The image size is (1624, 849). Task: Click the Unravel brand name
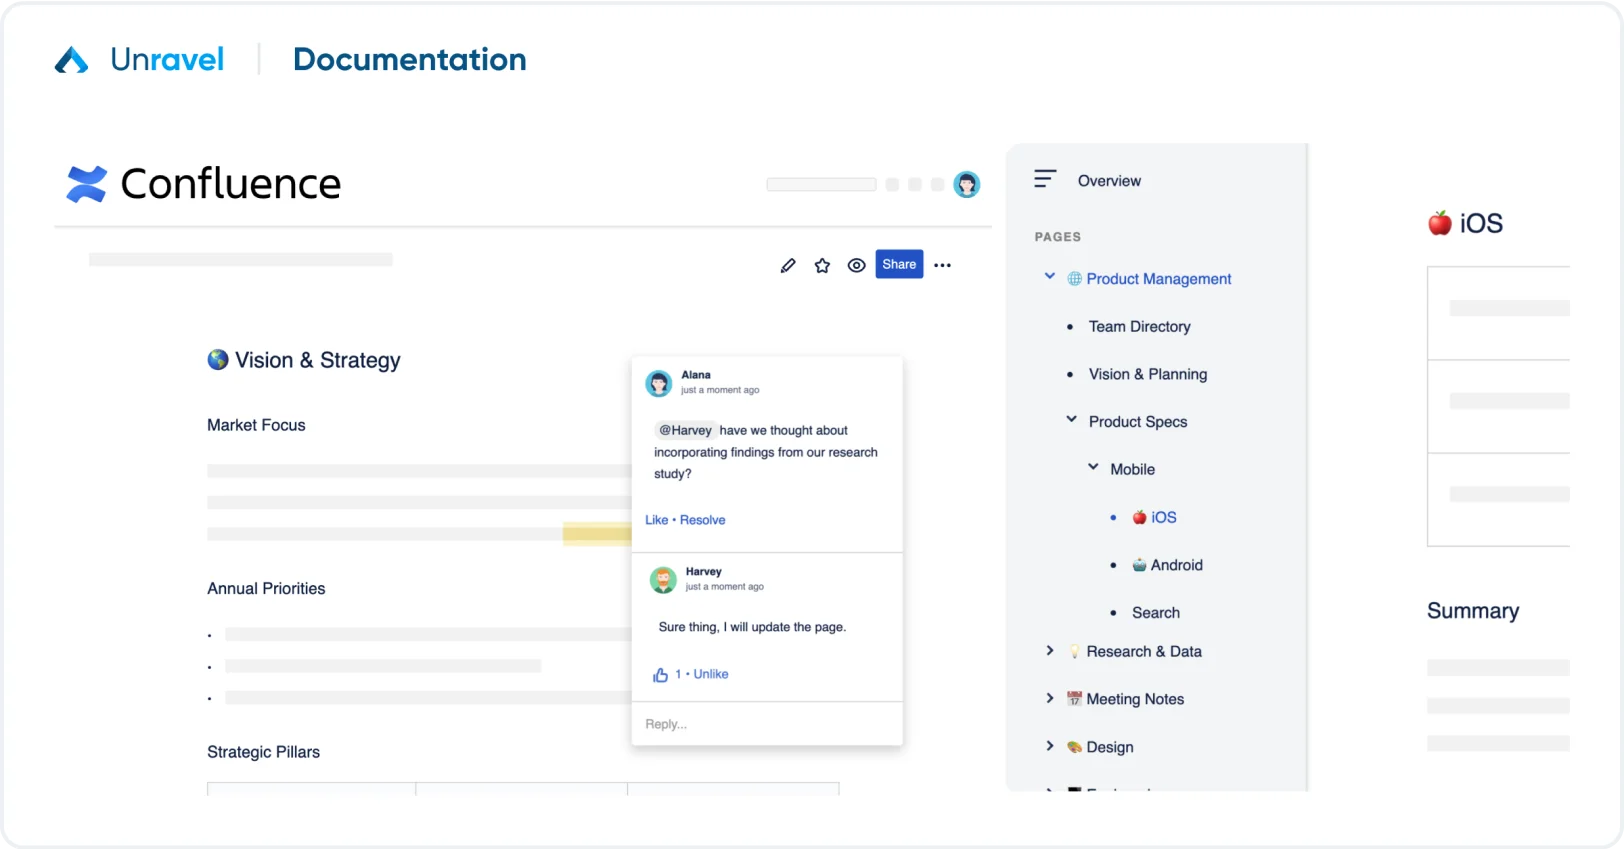click(167, 60)
